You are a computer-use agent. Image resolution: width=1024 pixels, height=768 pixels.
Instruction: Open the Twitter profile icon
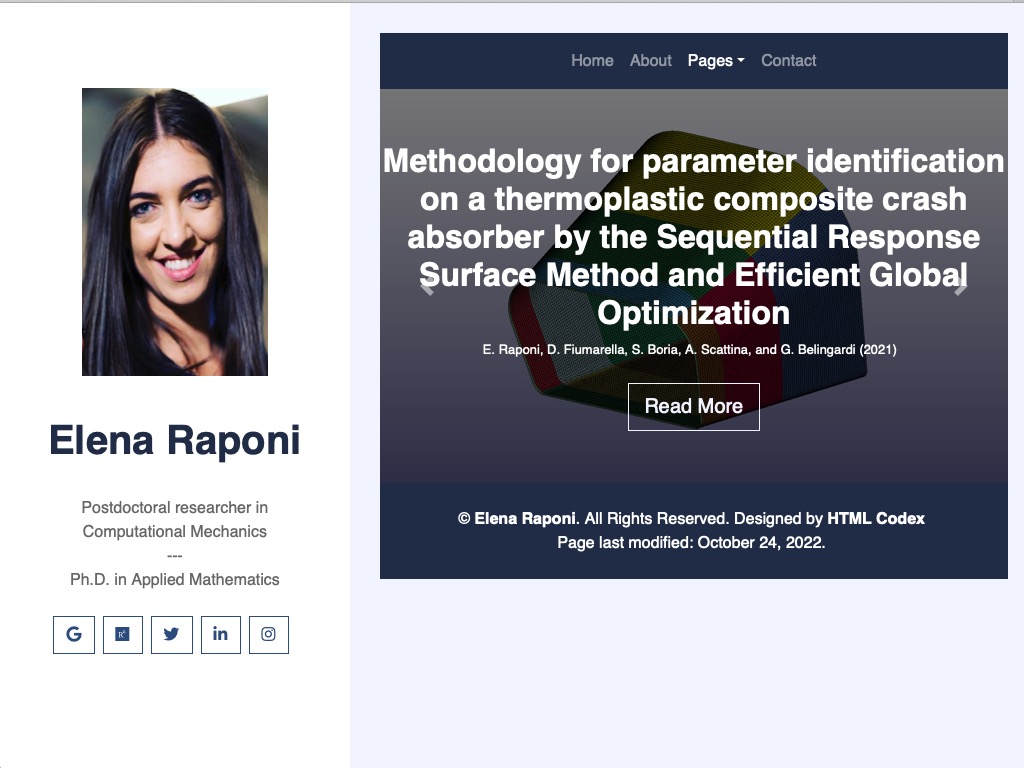[x=172, y=634]
